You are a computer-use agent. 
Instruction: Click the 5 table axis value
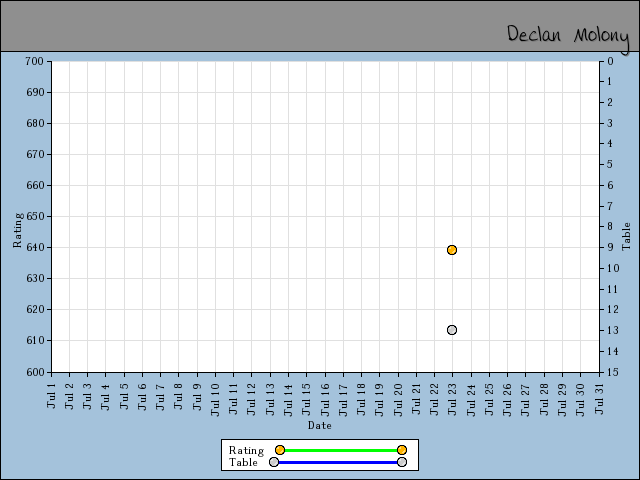(610, 164)
